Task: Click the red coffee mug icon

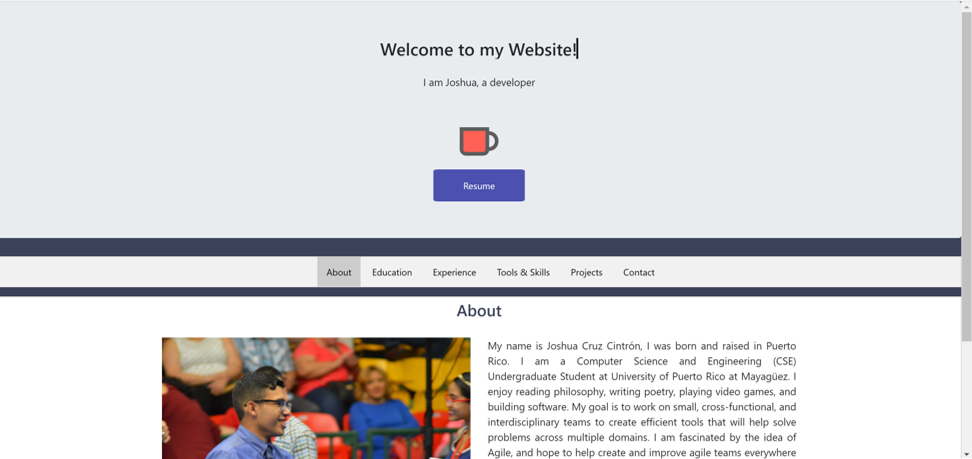Action: point(479,141)
